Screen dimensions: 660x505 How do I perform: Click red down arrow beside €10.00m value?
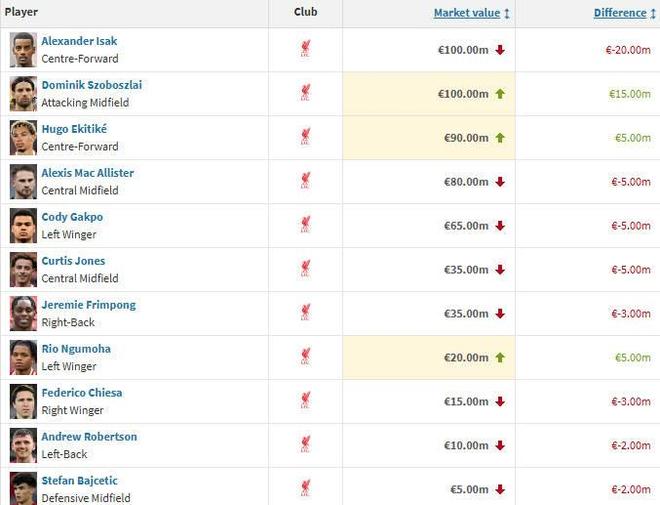500,446
